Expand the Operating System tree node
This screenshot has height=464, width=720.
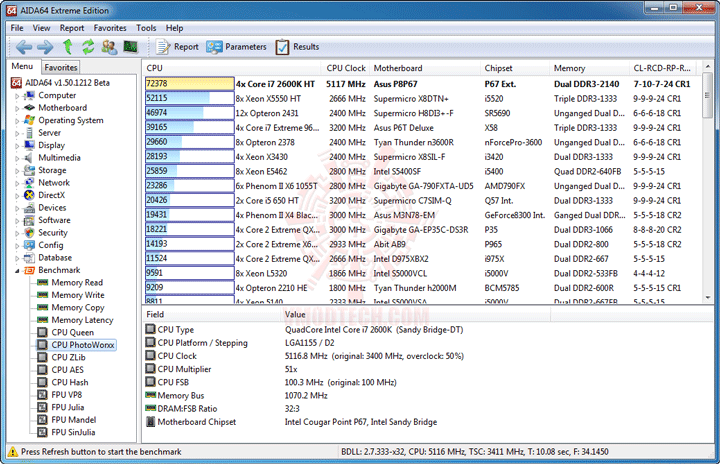[17, 121]
